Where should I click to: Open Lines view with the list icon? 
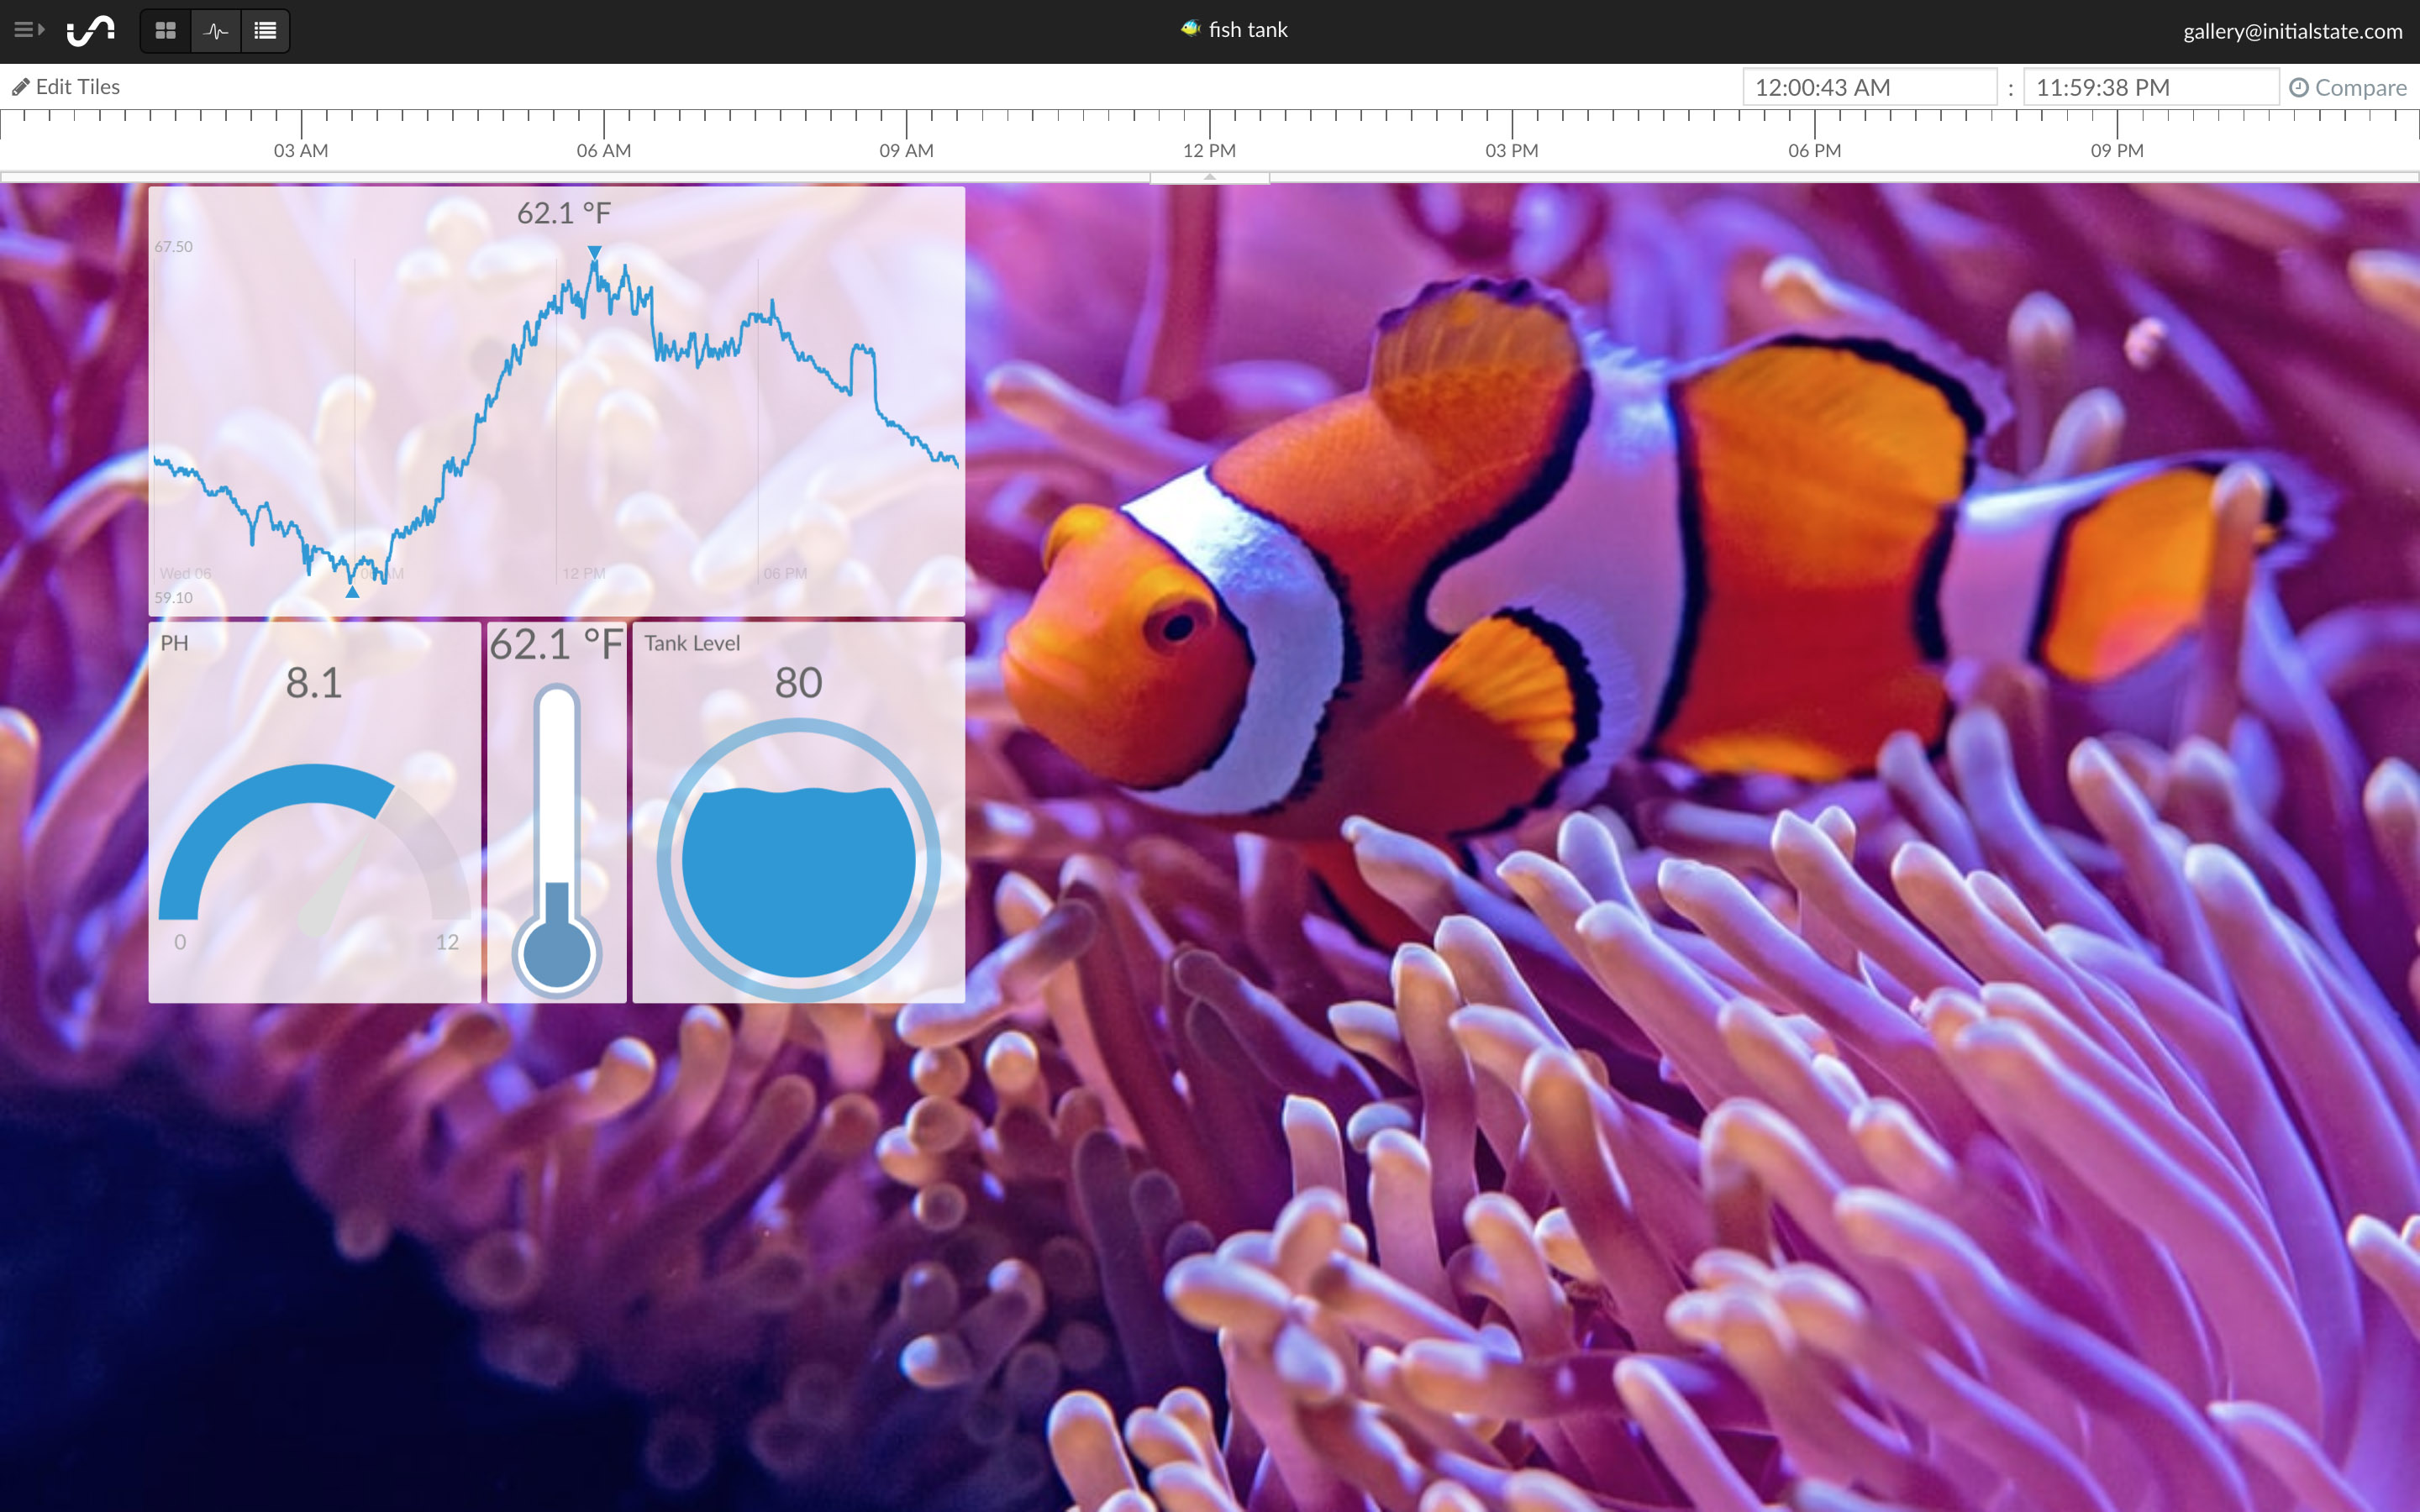[x=265, y=30]
